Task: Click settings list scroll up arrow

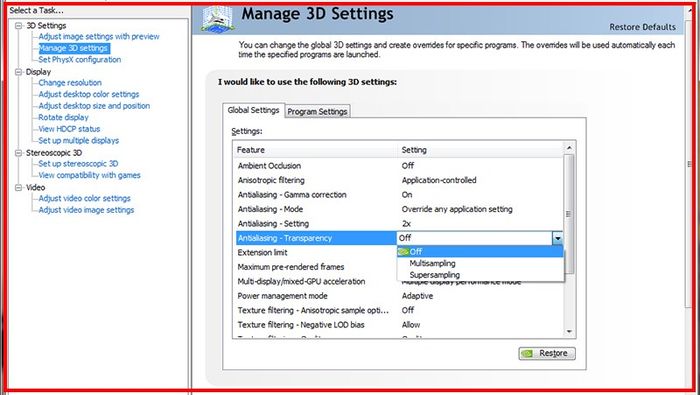Action: 569,148
